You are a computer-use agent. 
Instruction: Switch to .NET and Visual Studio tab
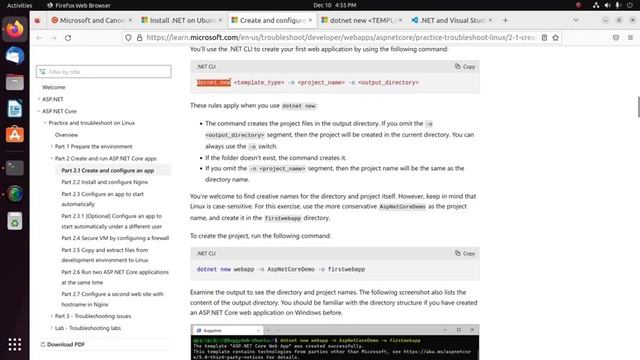[x=451, y=20]
